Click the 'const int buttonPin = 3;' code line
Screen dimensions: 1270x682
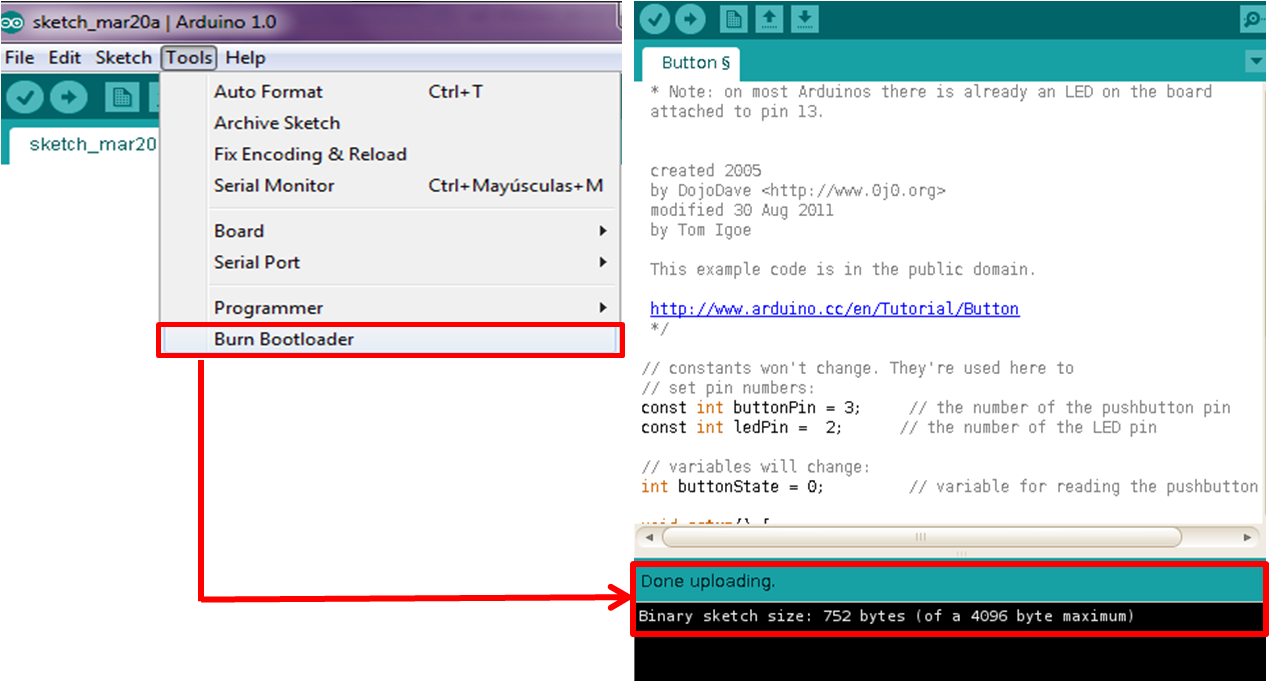click(936, 408)
